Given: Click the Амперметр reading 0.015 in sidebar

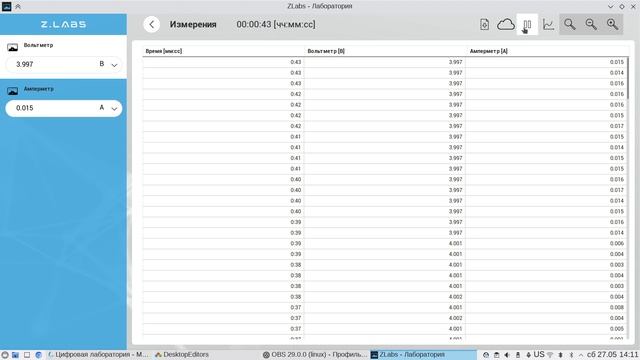Looking at the screenshot, I should (24, 108).
